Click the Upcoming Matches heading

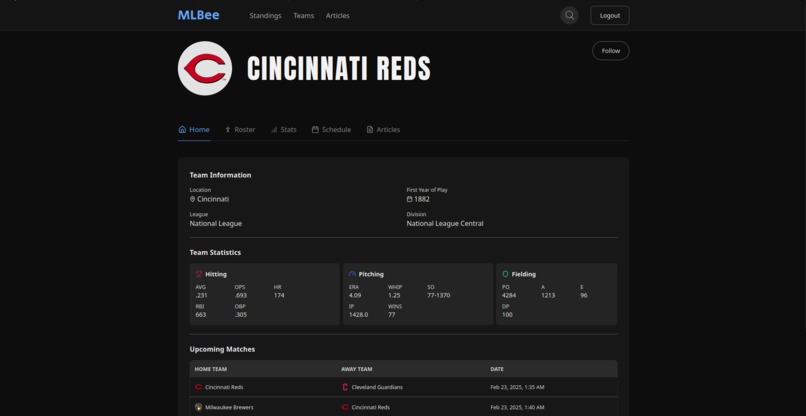pos(222,349)
